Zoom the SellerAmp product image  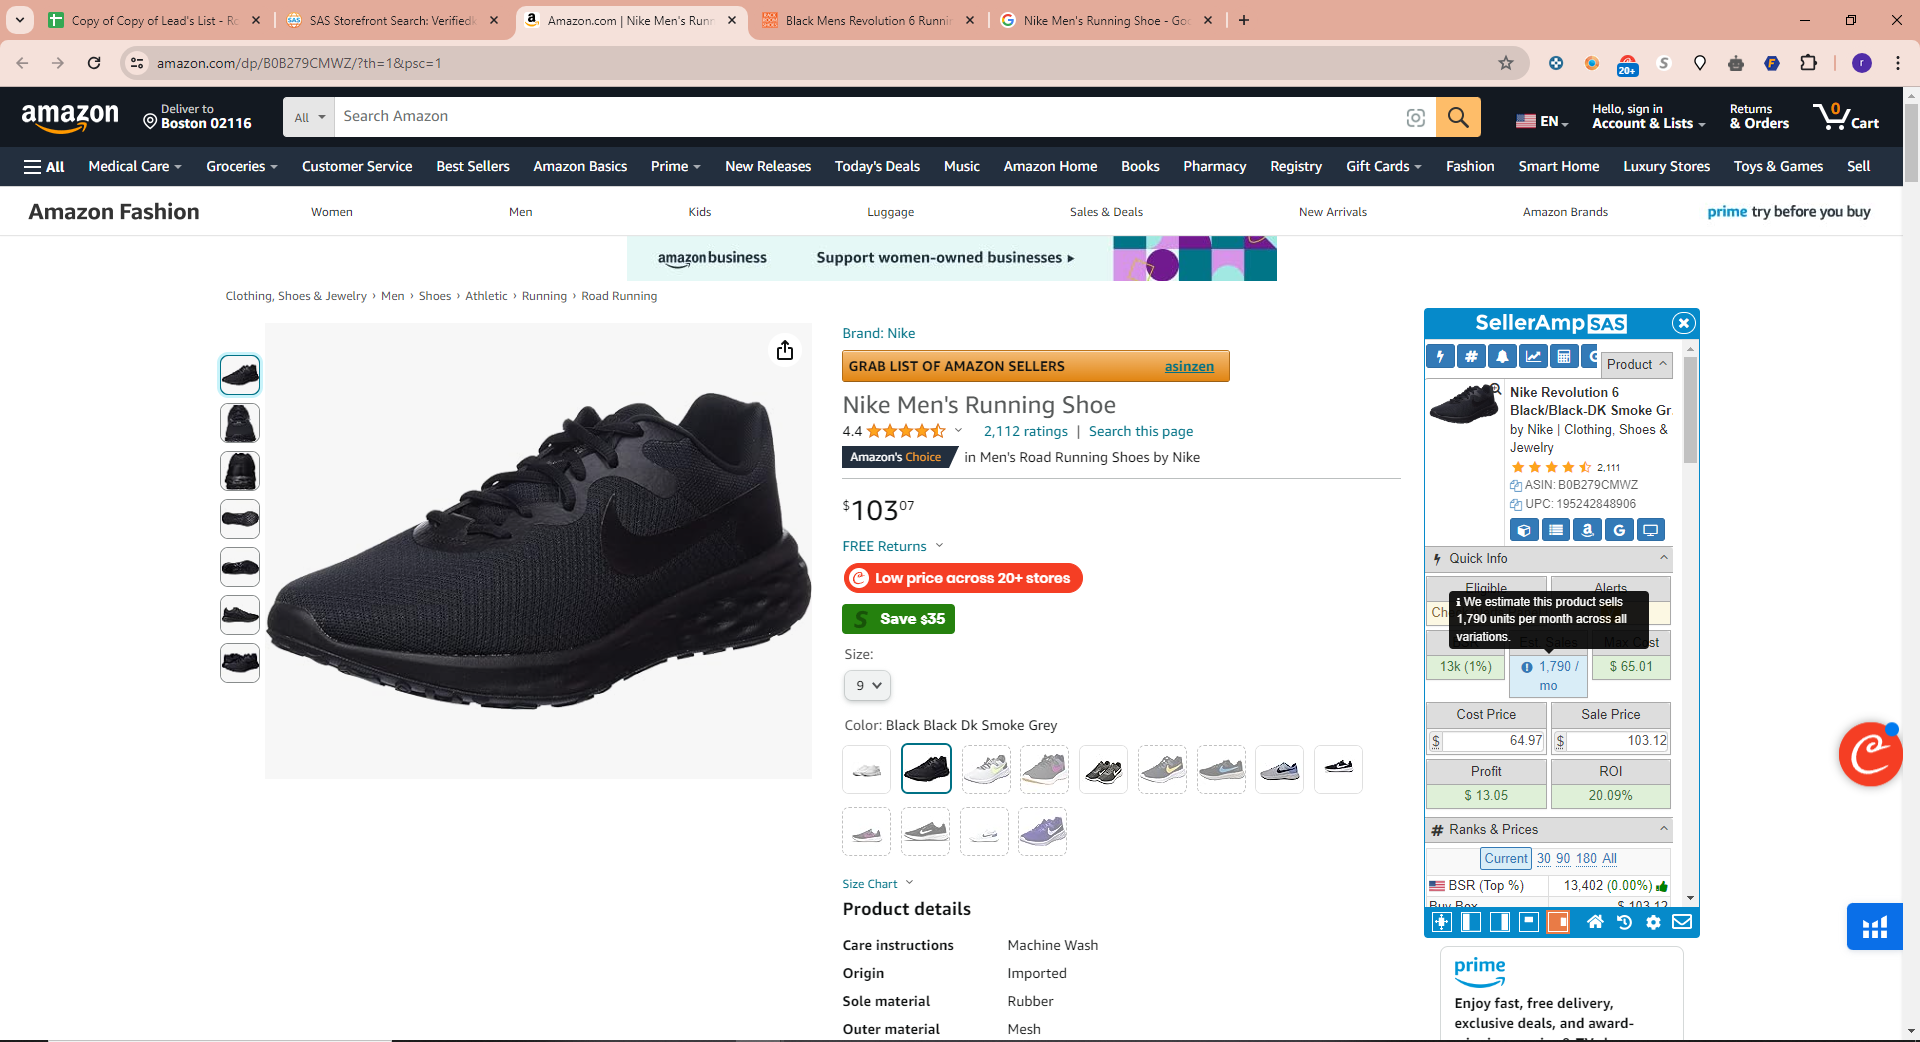[1495, 389]
